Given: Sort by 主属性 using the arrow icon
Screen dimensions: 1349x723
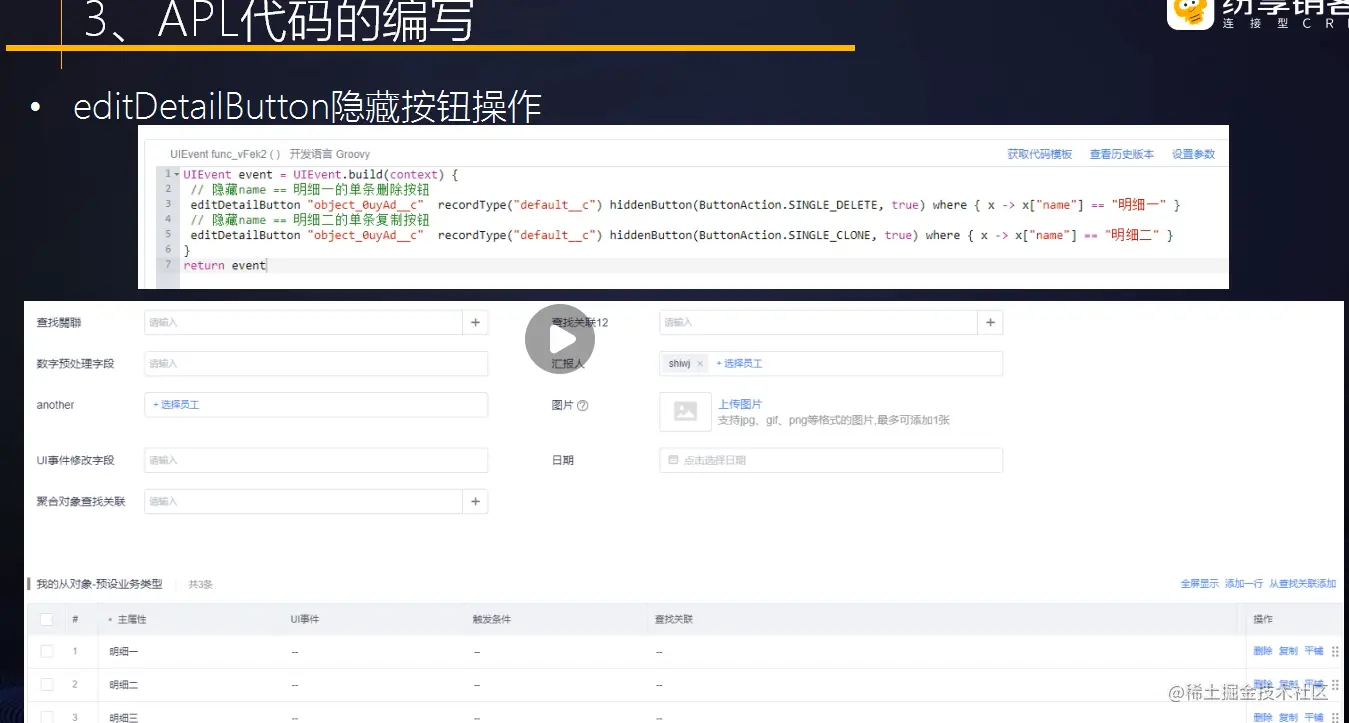Looking at the screenshot, I should [x=110, y=620].
